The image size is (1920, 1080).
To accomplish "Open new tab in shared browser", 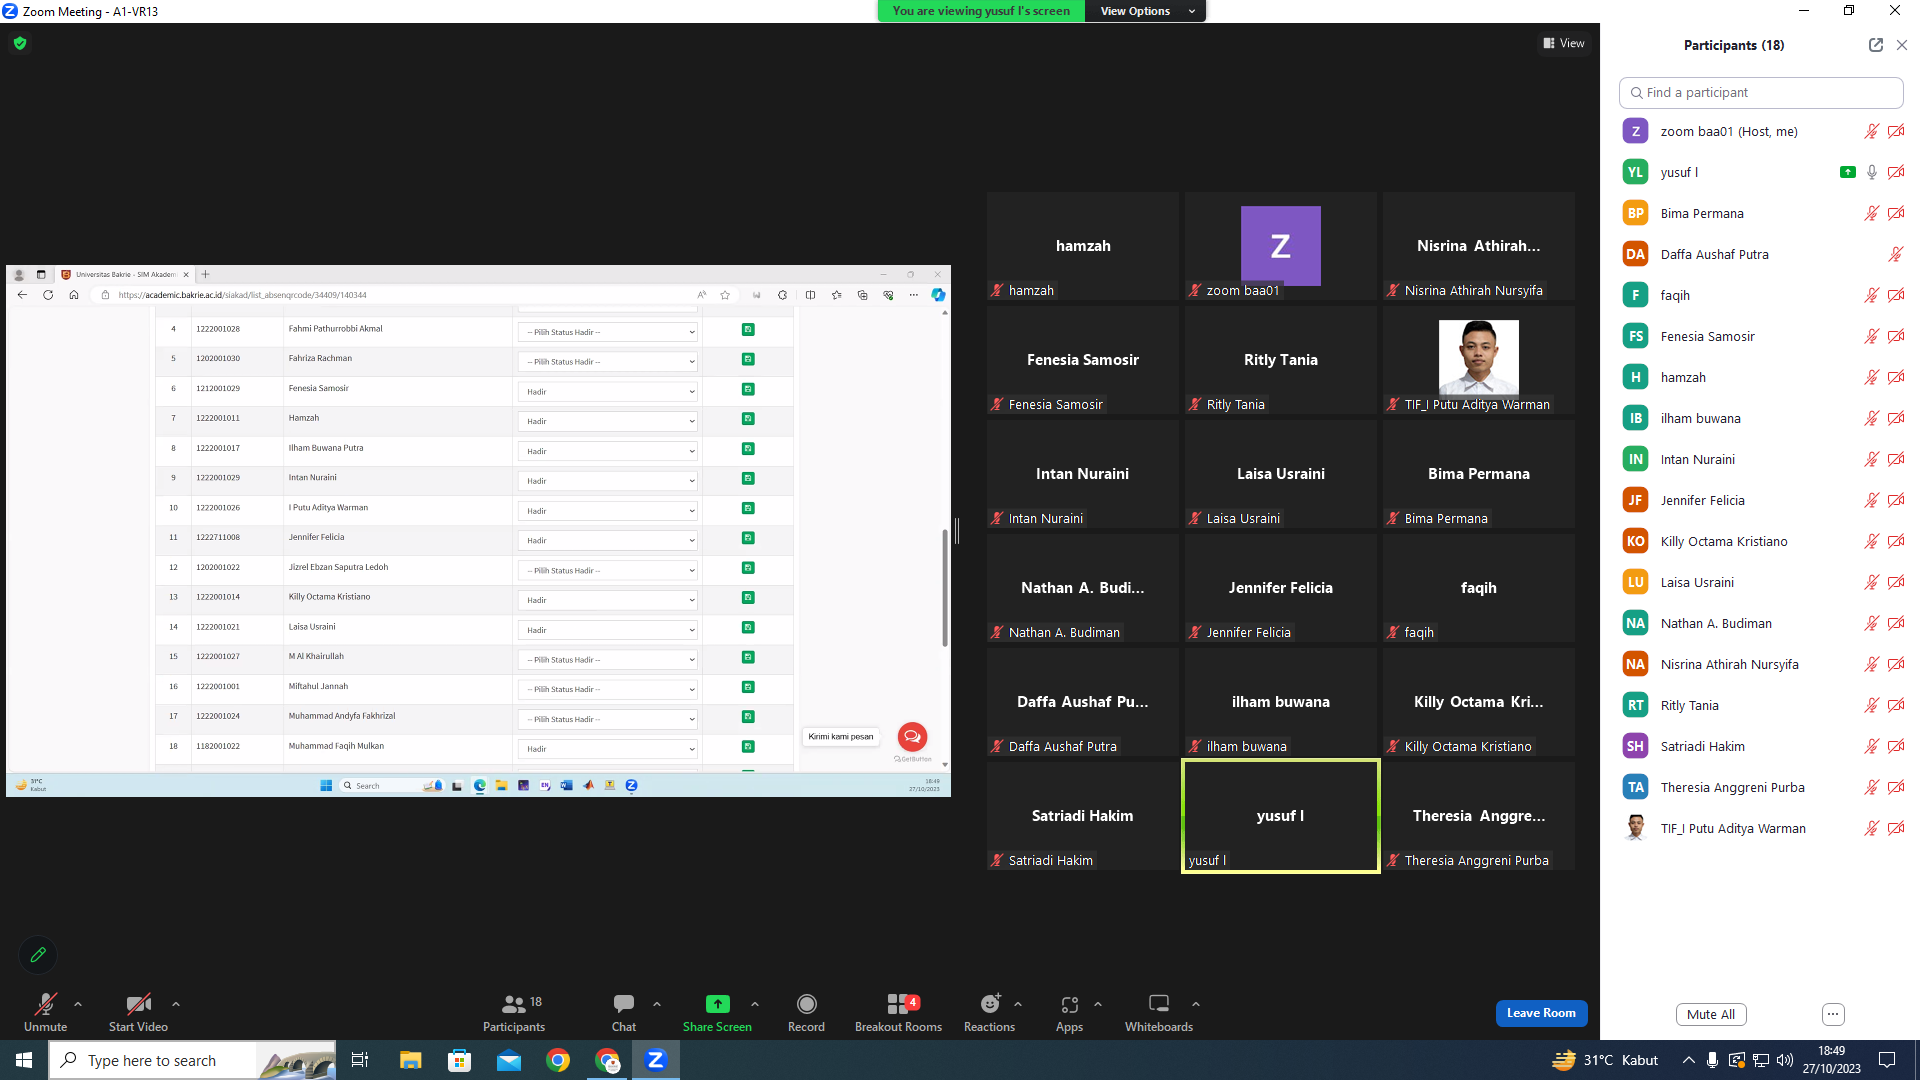I will [x=205, y=274].
